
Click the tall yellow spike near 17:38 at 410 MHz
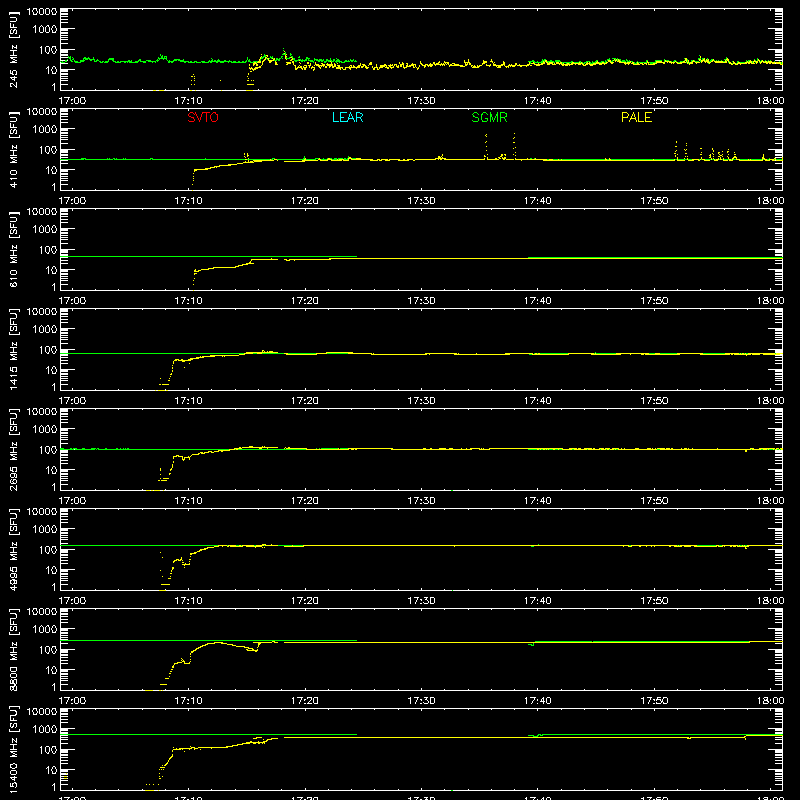[514, 146]
